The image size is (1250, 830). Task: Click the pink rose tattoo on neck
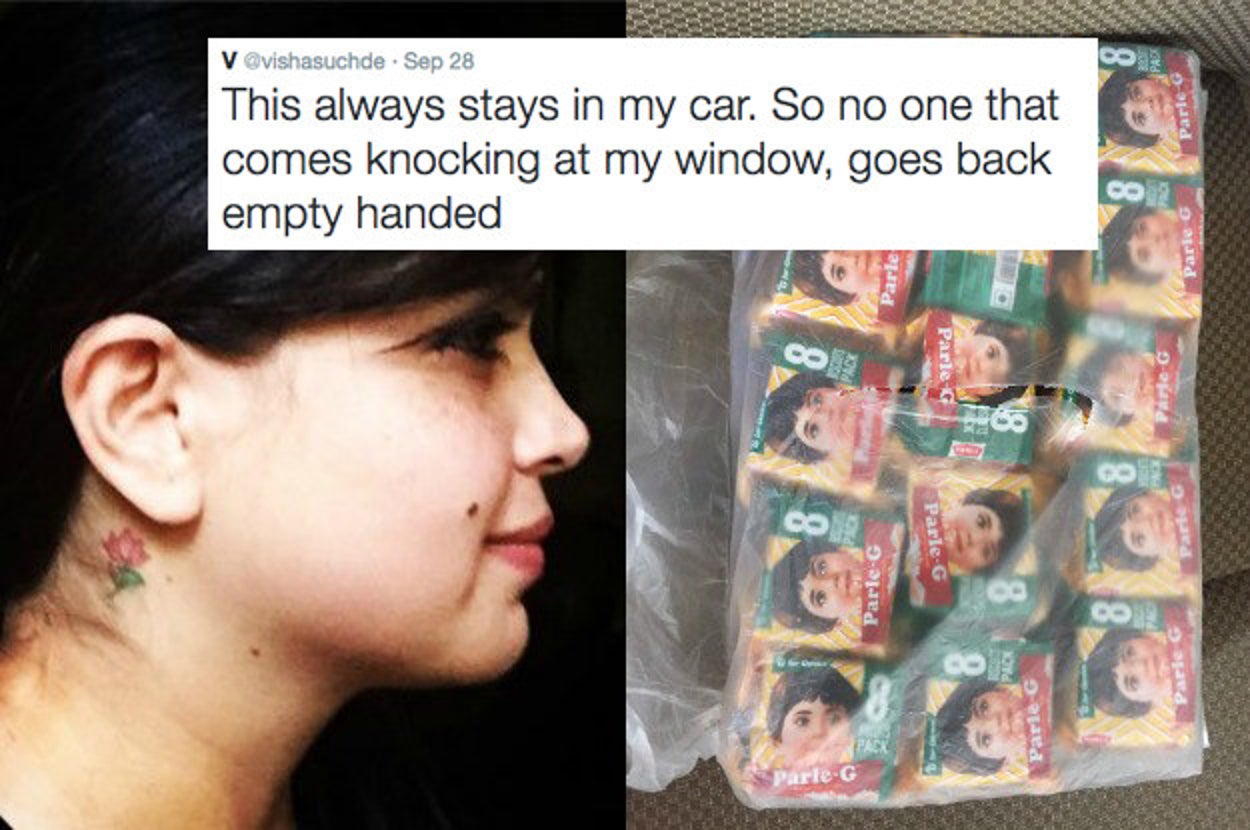(x=125, y=558)
